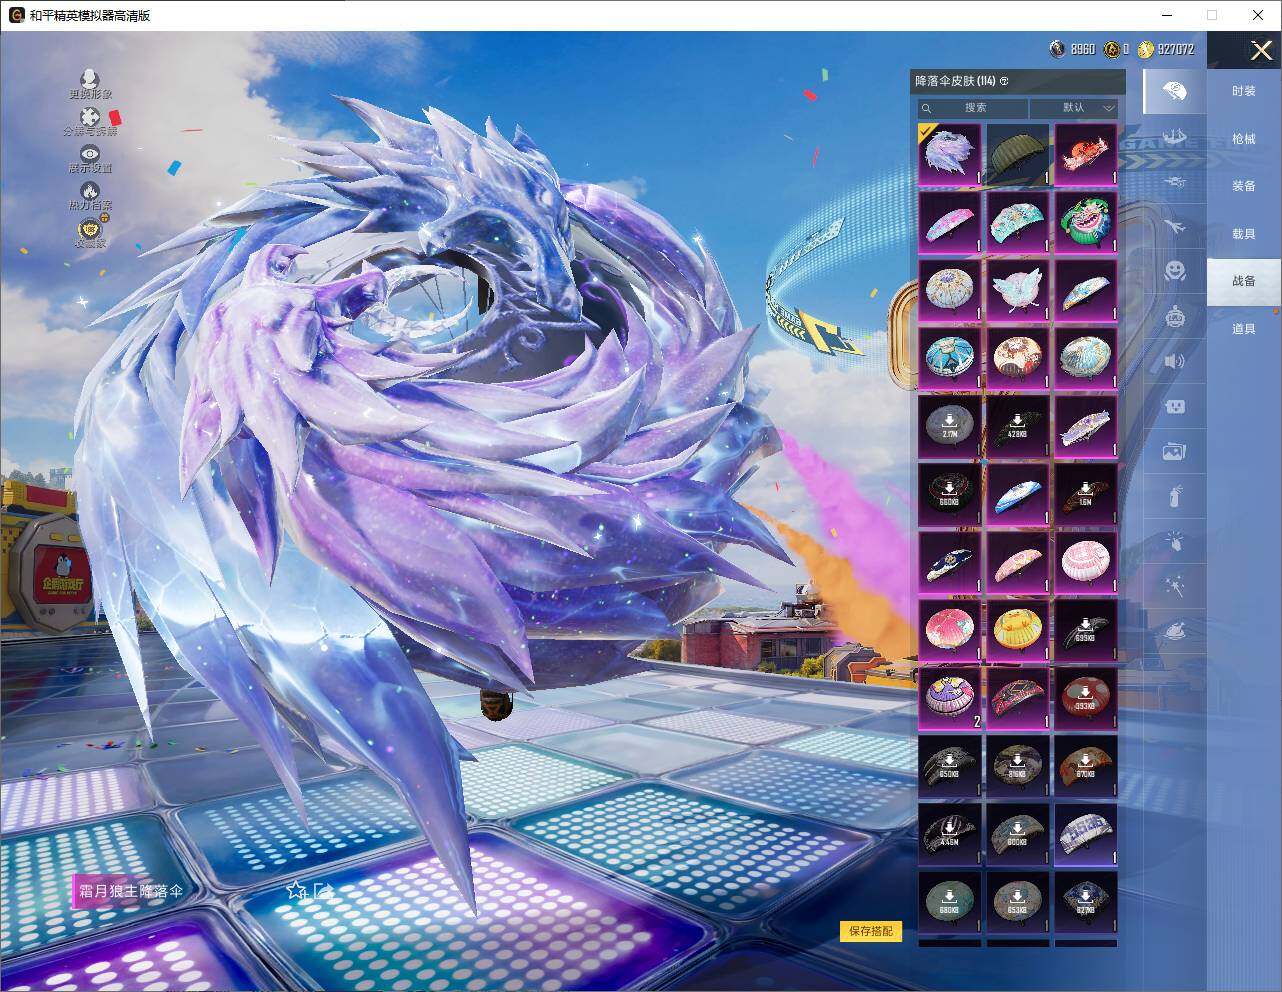Select the airplane skin category icon
Viewport: 1282px width, 992px height.
pos(1174,226)
